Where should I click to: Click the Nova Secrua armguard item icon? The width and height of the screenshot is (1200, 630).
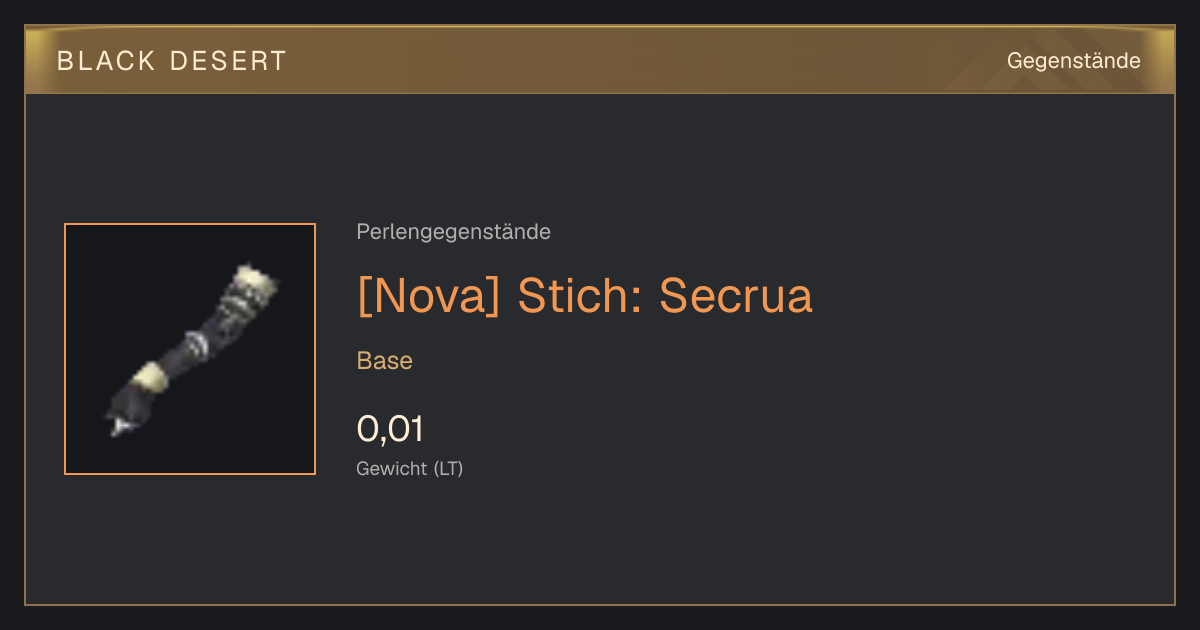click(190, 349)
